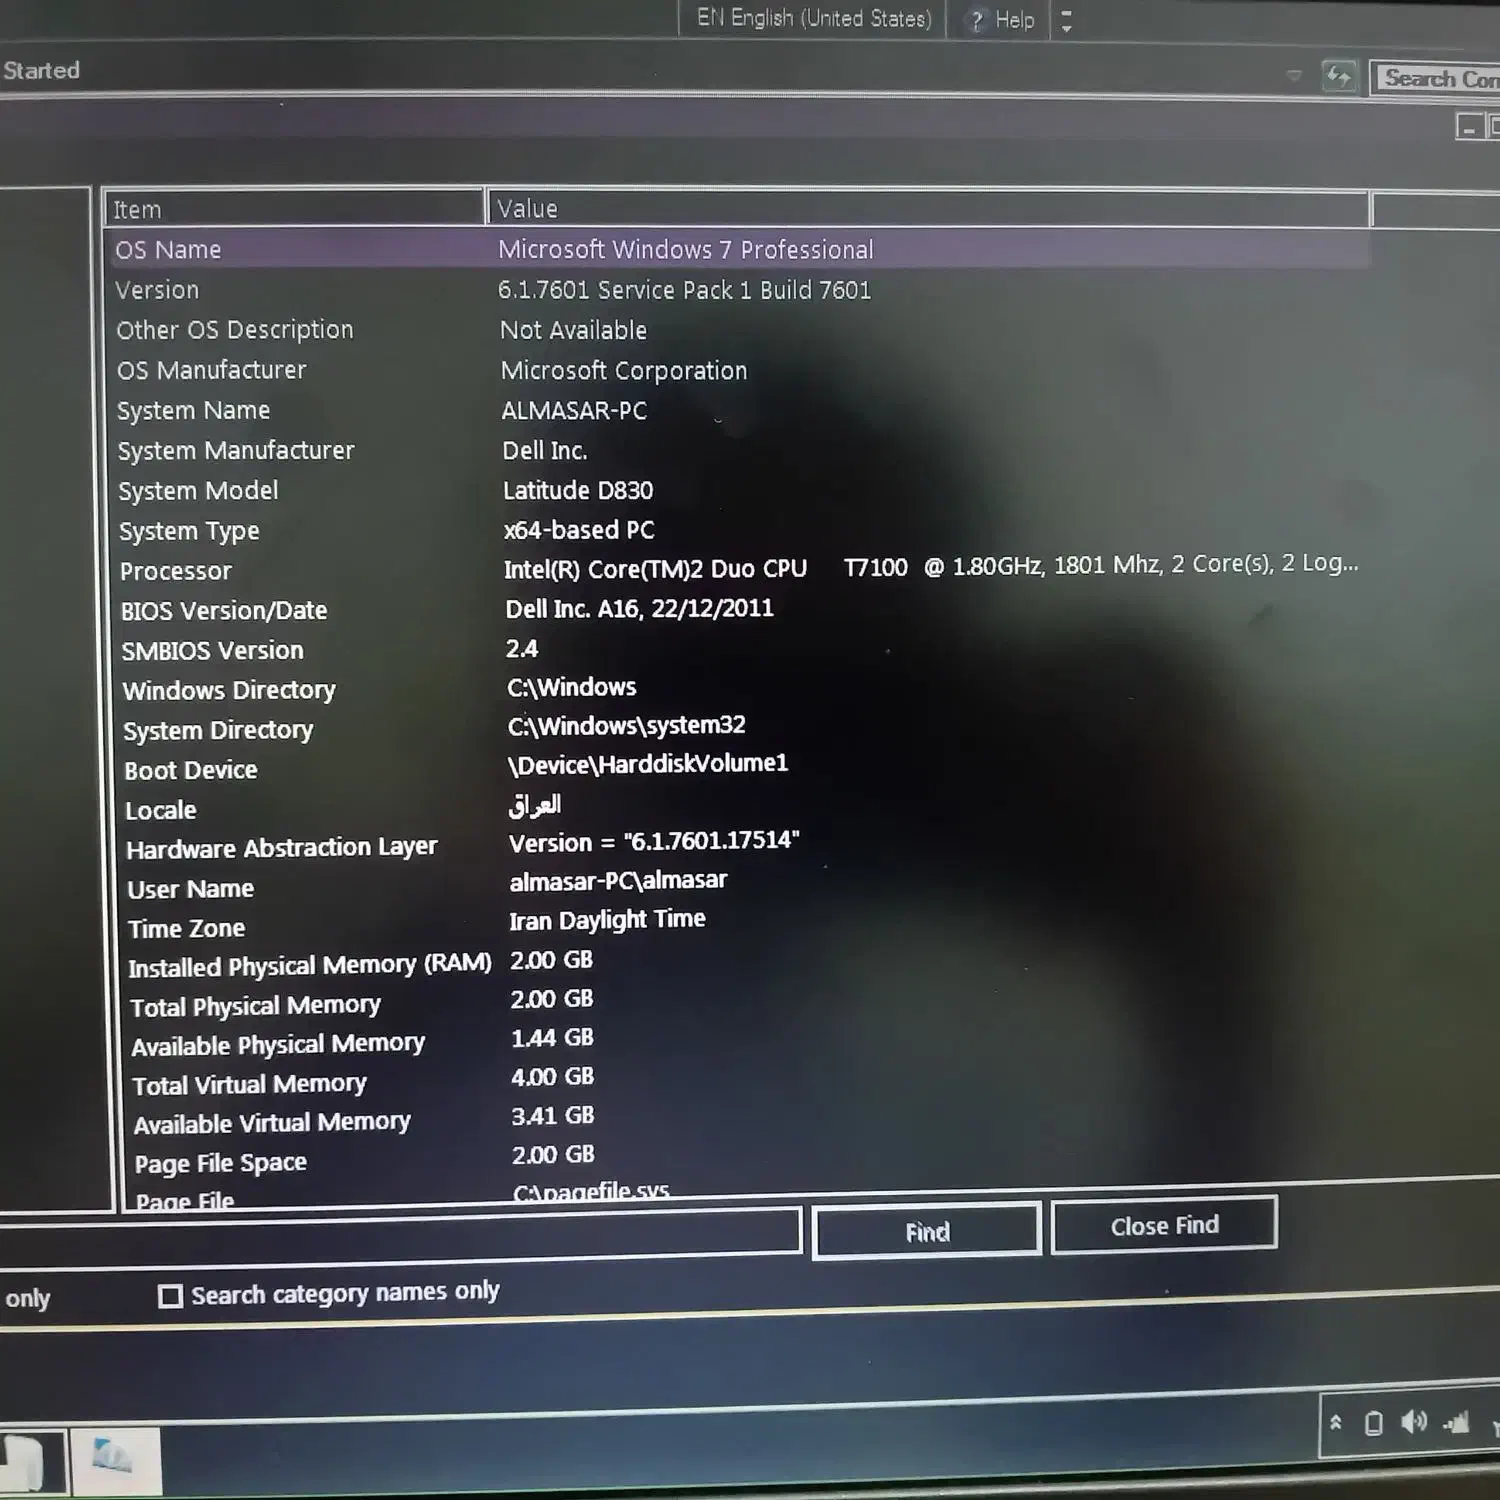Click the Find what input field
Viewport: 1500px width, 1500px height.
click(400, 1231)
